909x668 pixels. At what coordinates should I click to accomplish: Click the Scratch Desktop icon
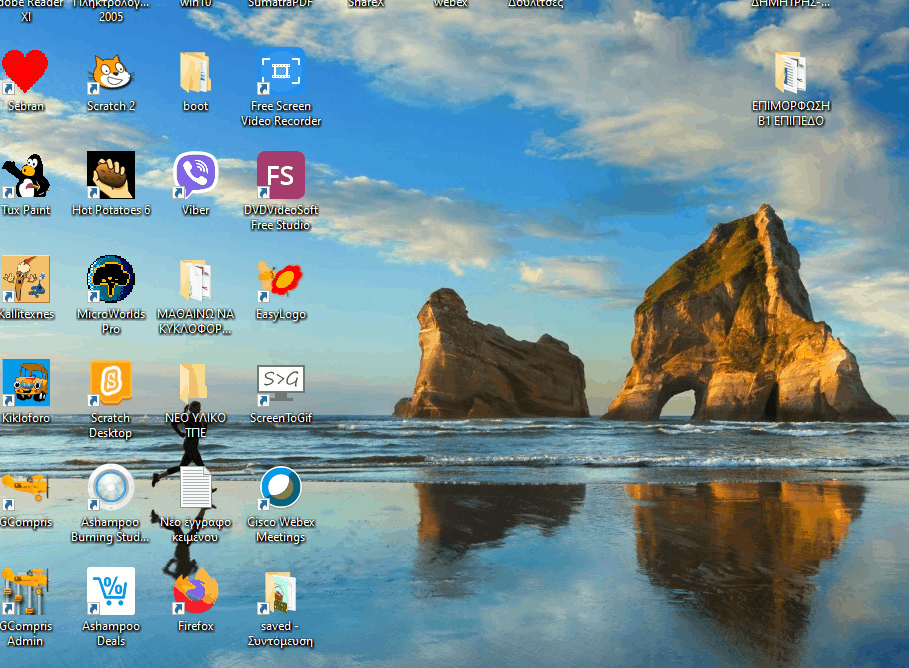tap(111, 385)
